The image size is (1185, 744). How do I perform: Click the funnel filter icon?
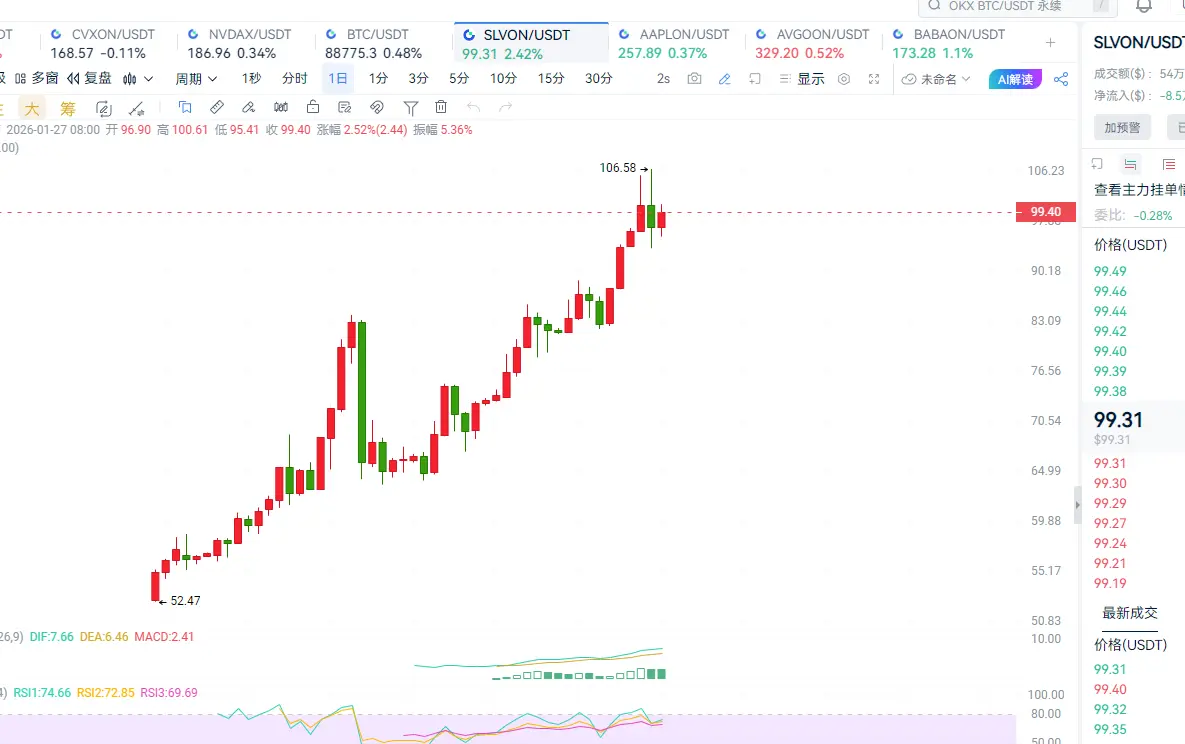(410, 107)
